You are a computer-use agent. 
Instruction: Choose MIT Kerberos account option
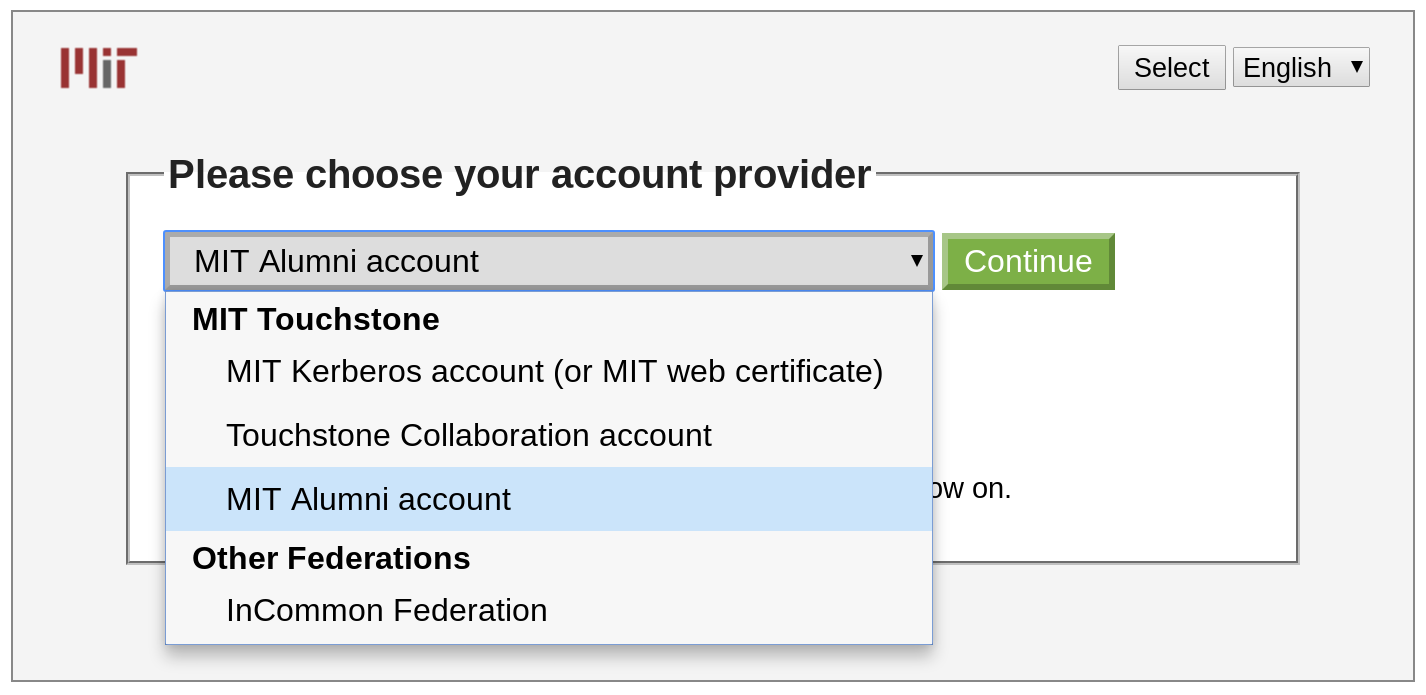(554, 371)
